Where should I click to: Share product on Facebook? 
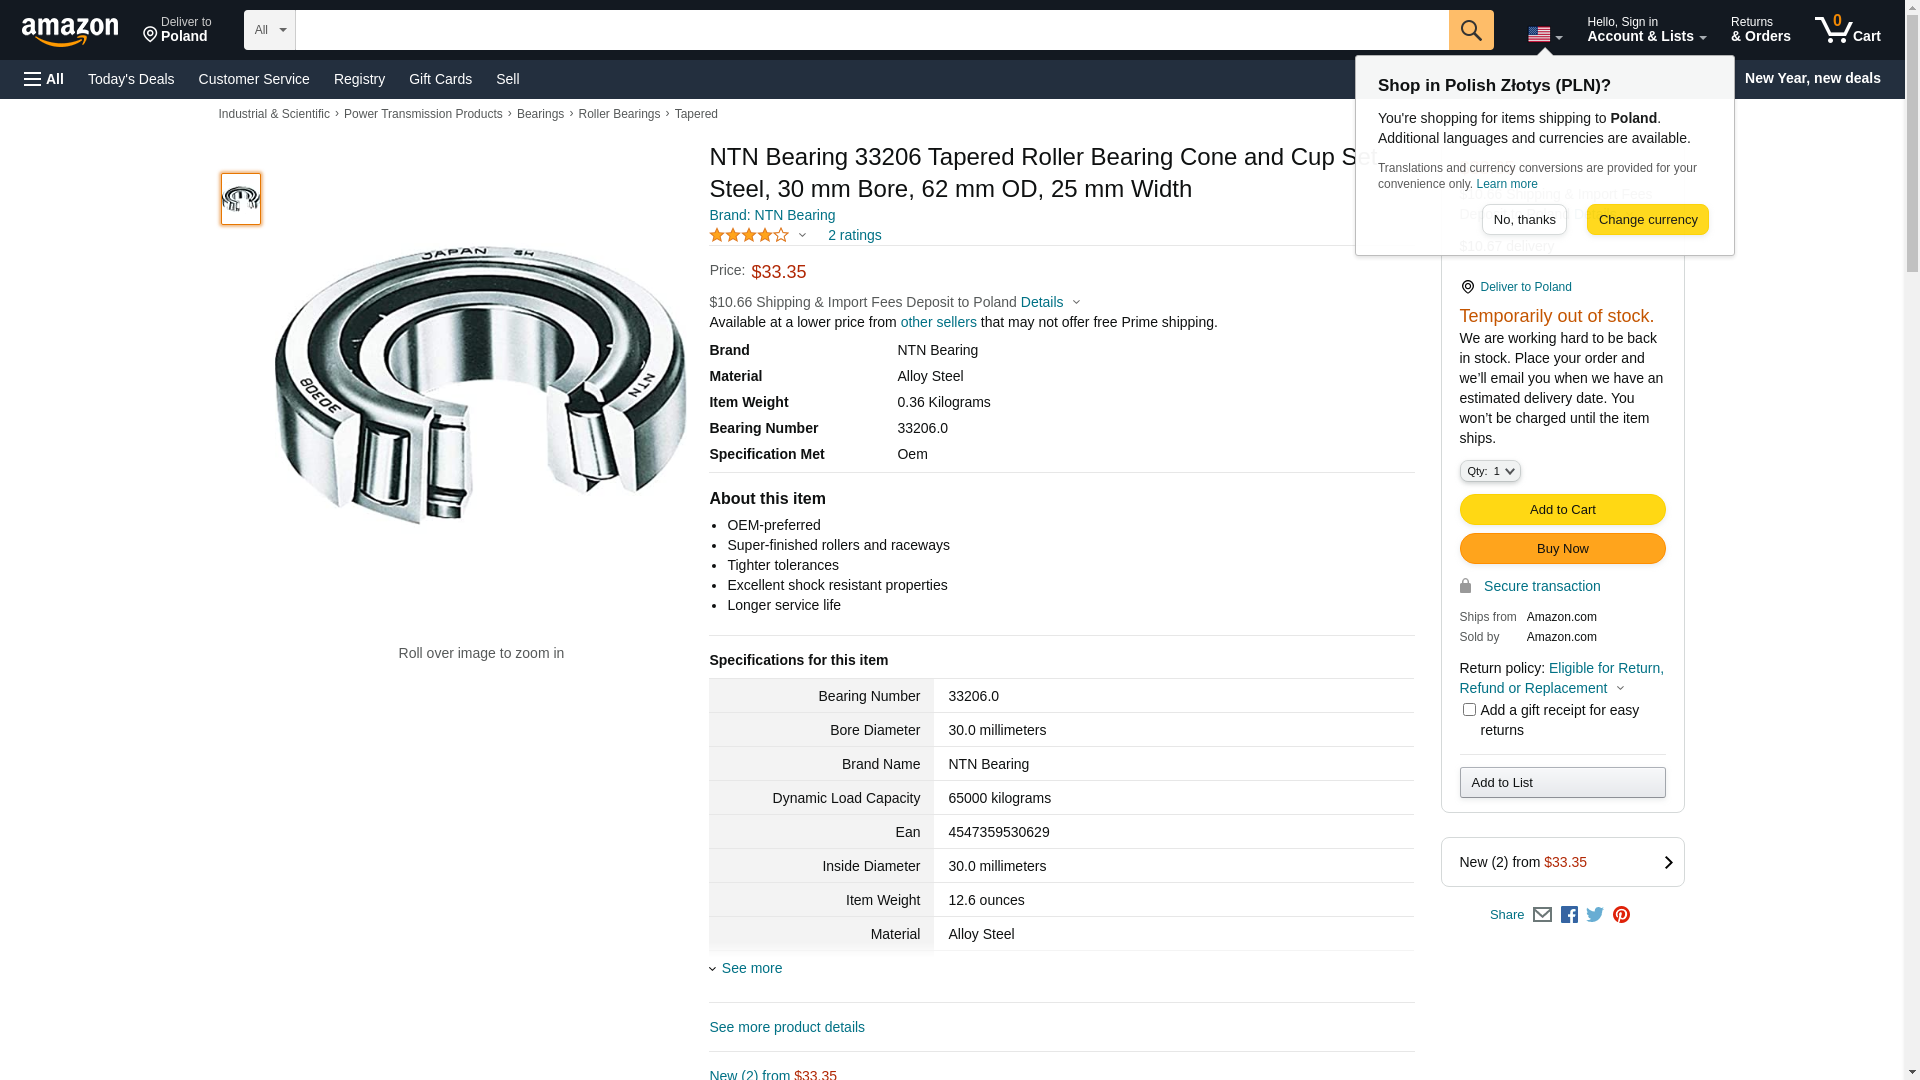[1569, 915]
